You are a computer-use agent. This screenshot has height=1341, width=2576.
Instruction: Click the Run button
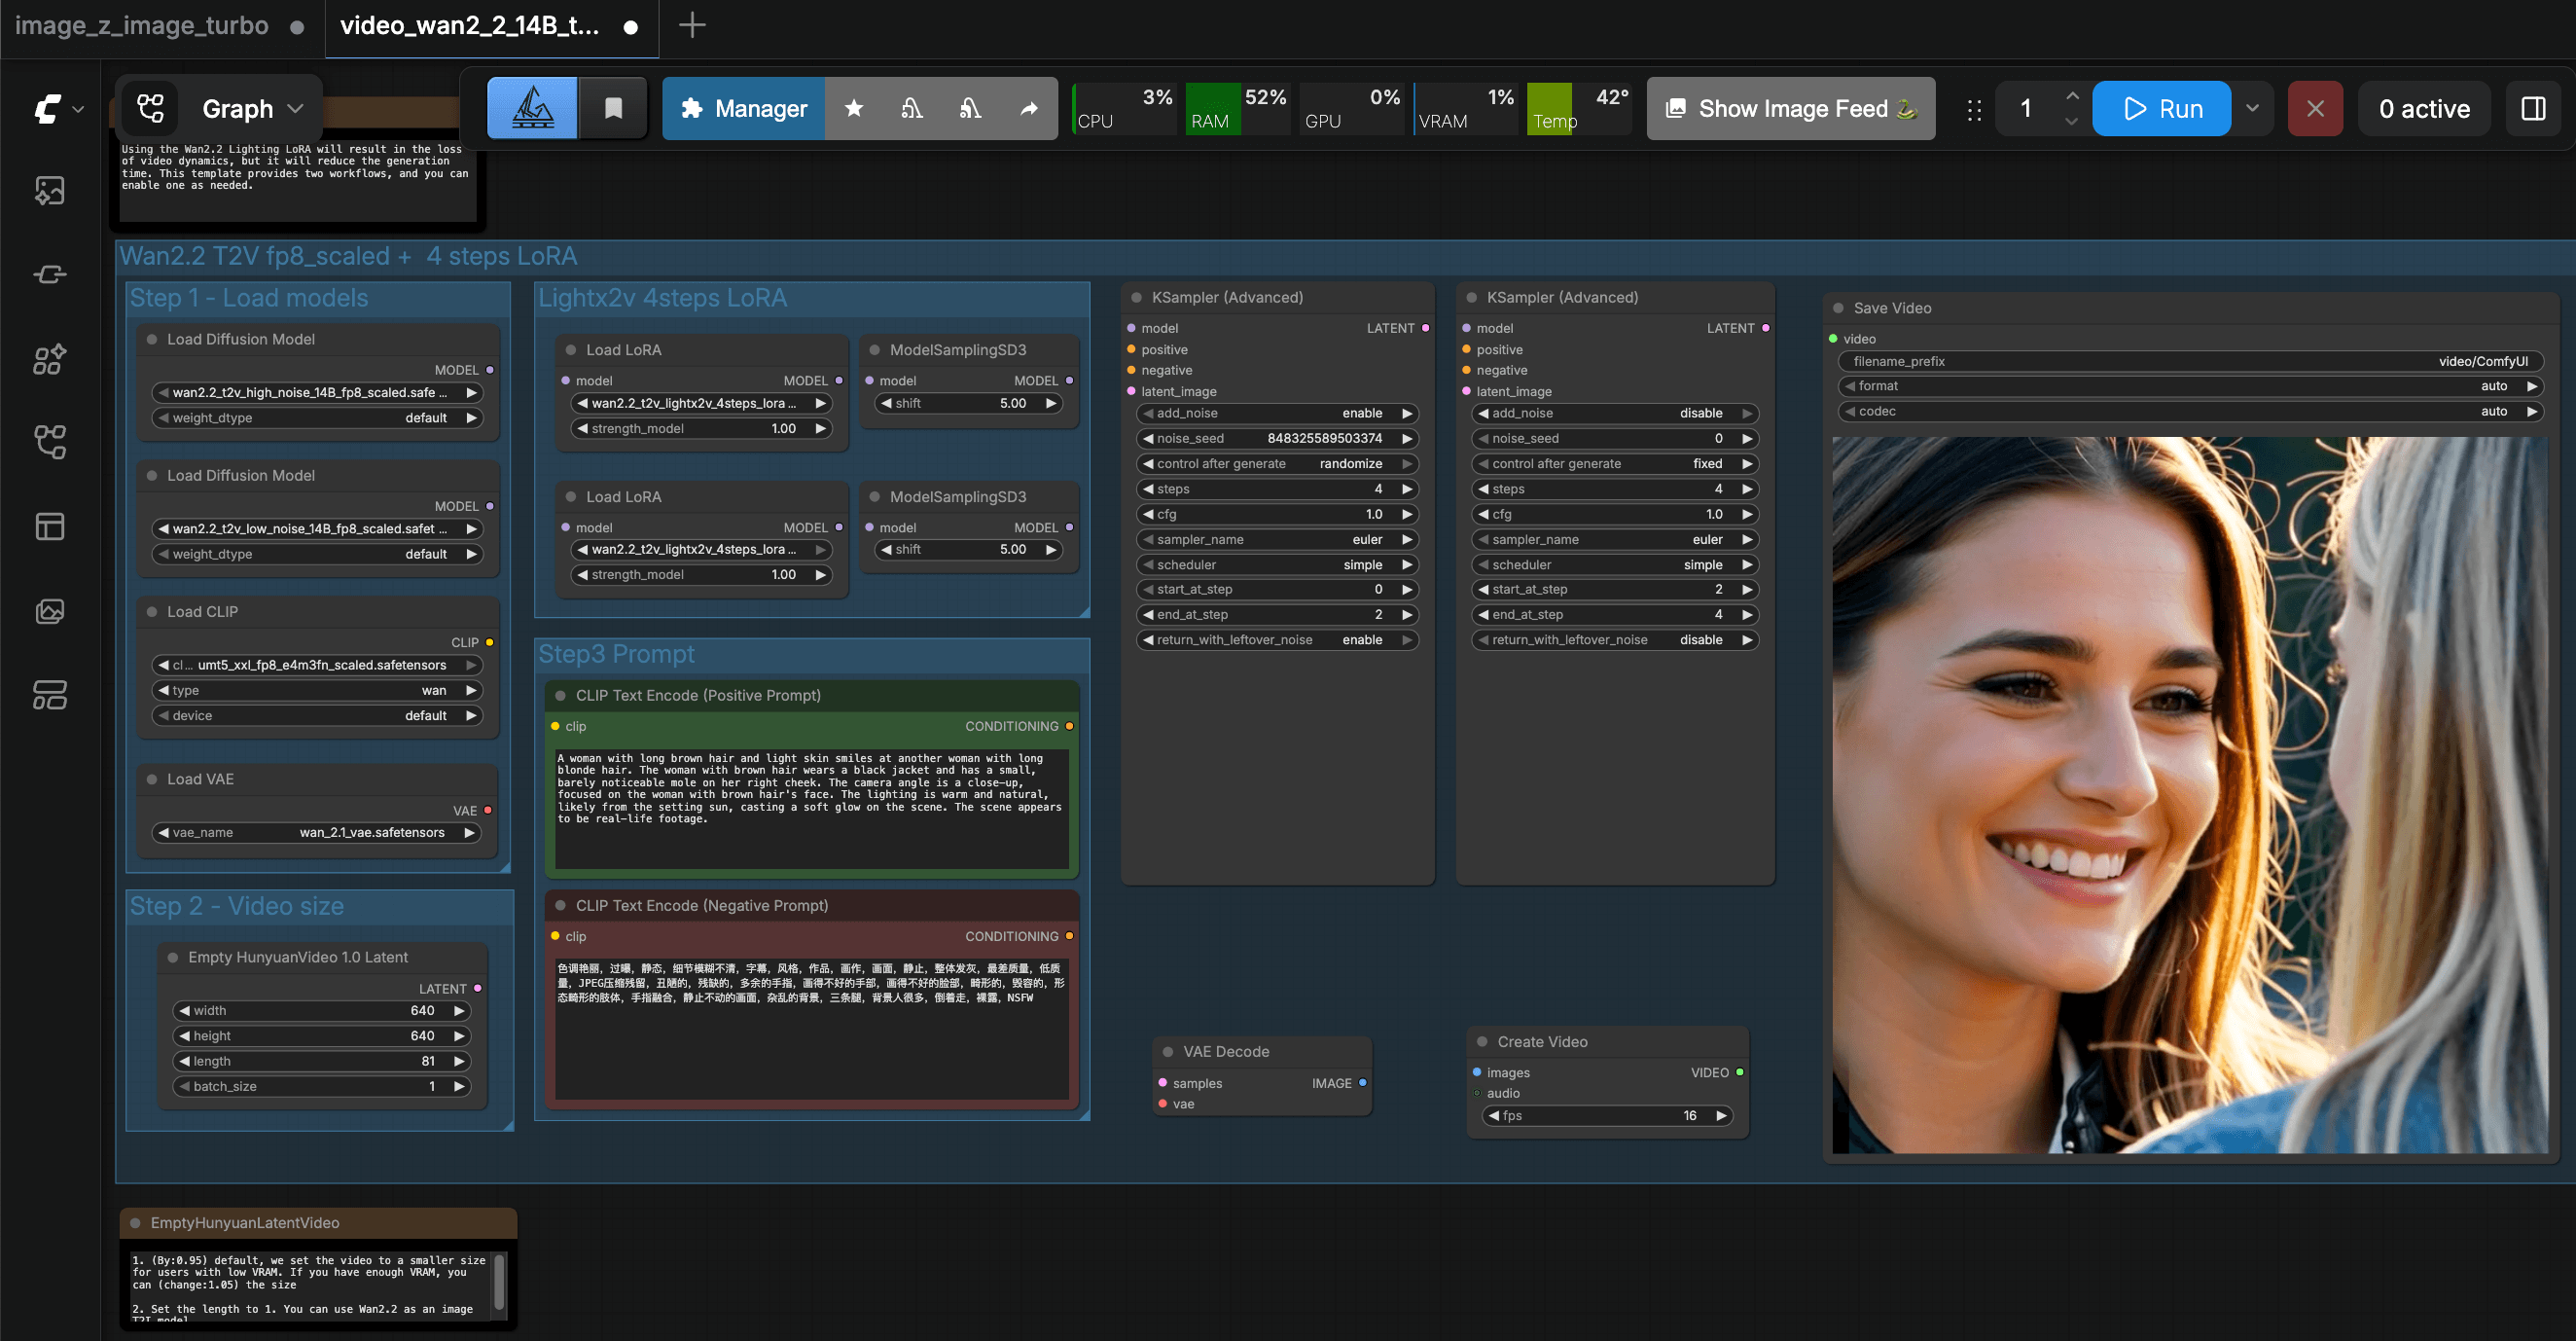click(2161, 108)
